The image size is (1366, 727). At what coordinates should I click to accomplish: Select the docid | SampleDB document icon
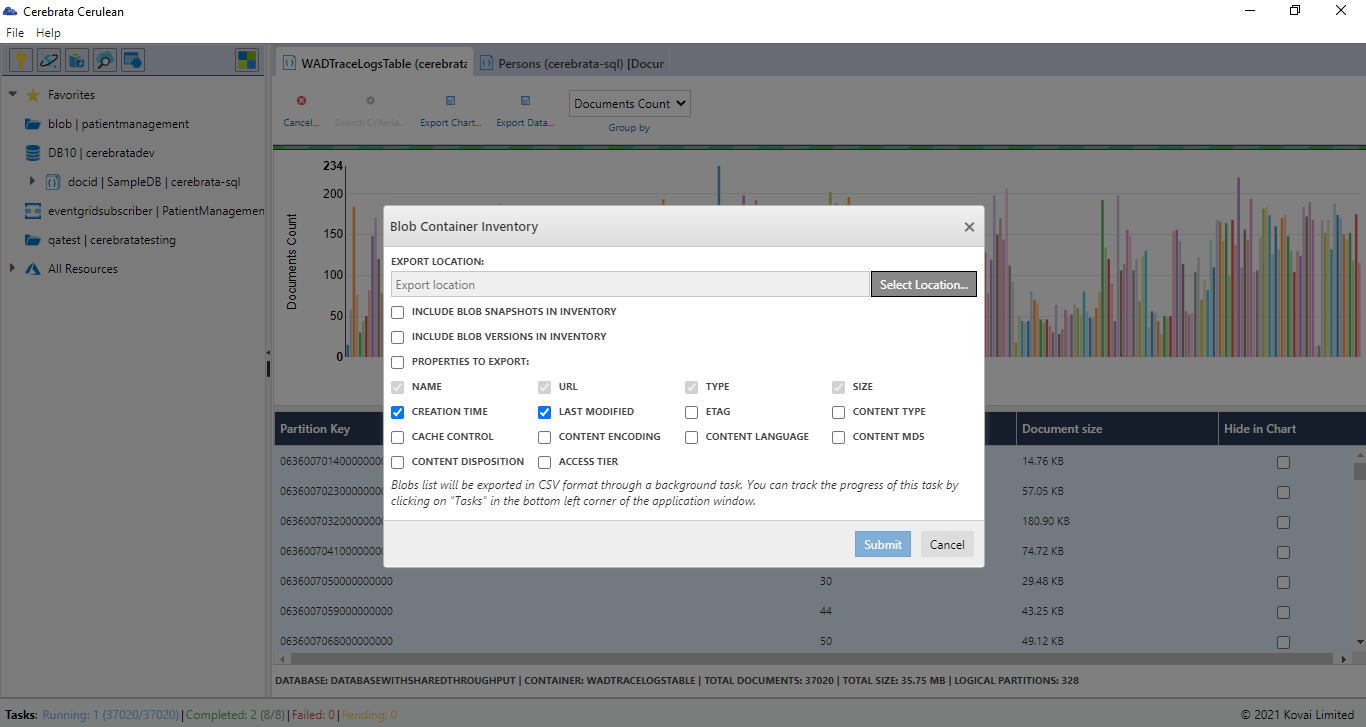pos(53,182)
